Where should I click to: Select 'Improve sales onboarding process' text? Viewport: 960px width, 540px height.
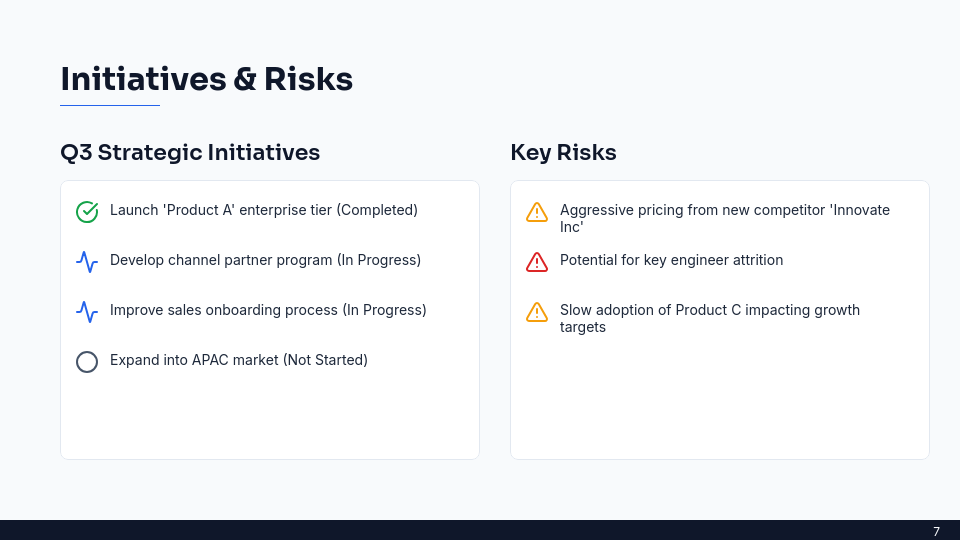[268, 310]
